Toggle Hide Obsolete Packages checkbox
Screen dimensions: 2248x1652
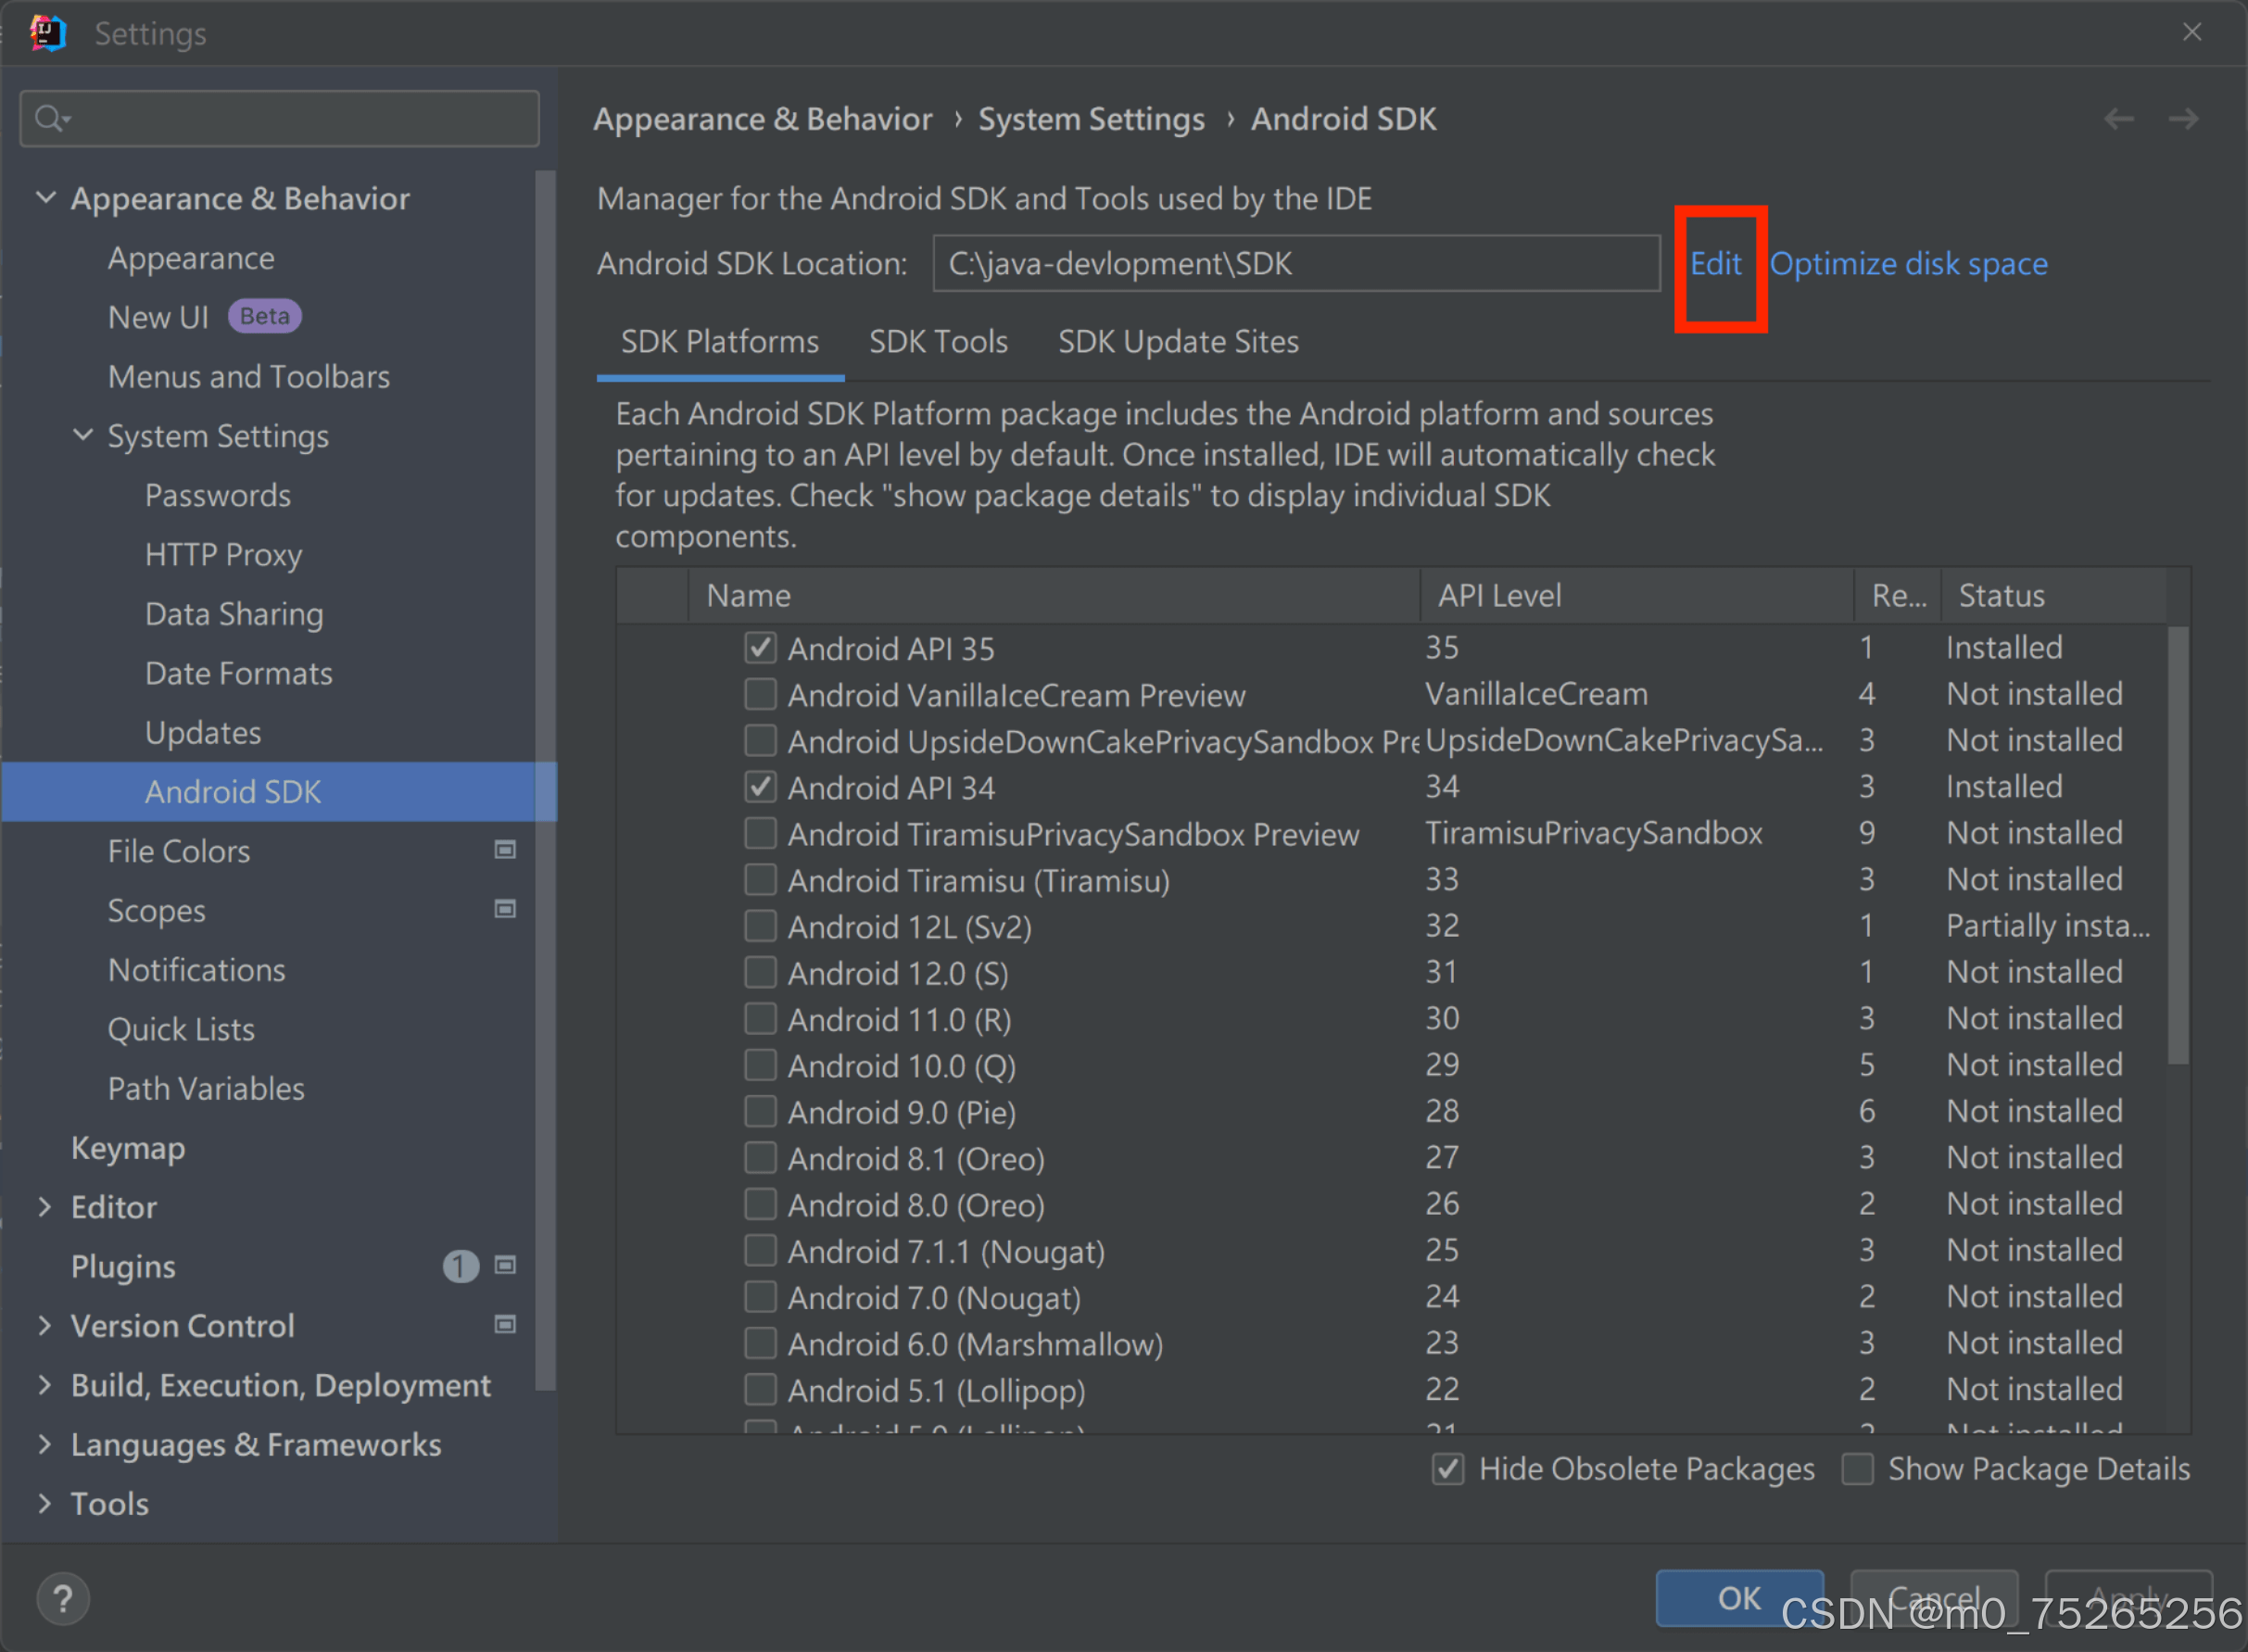point(1448,1469)
